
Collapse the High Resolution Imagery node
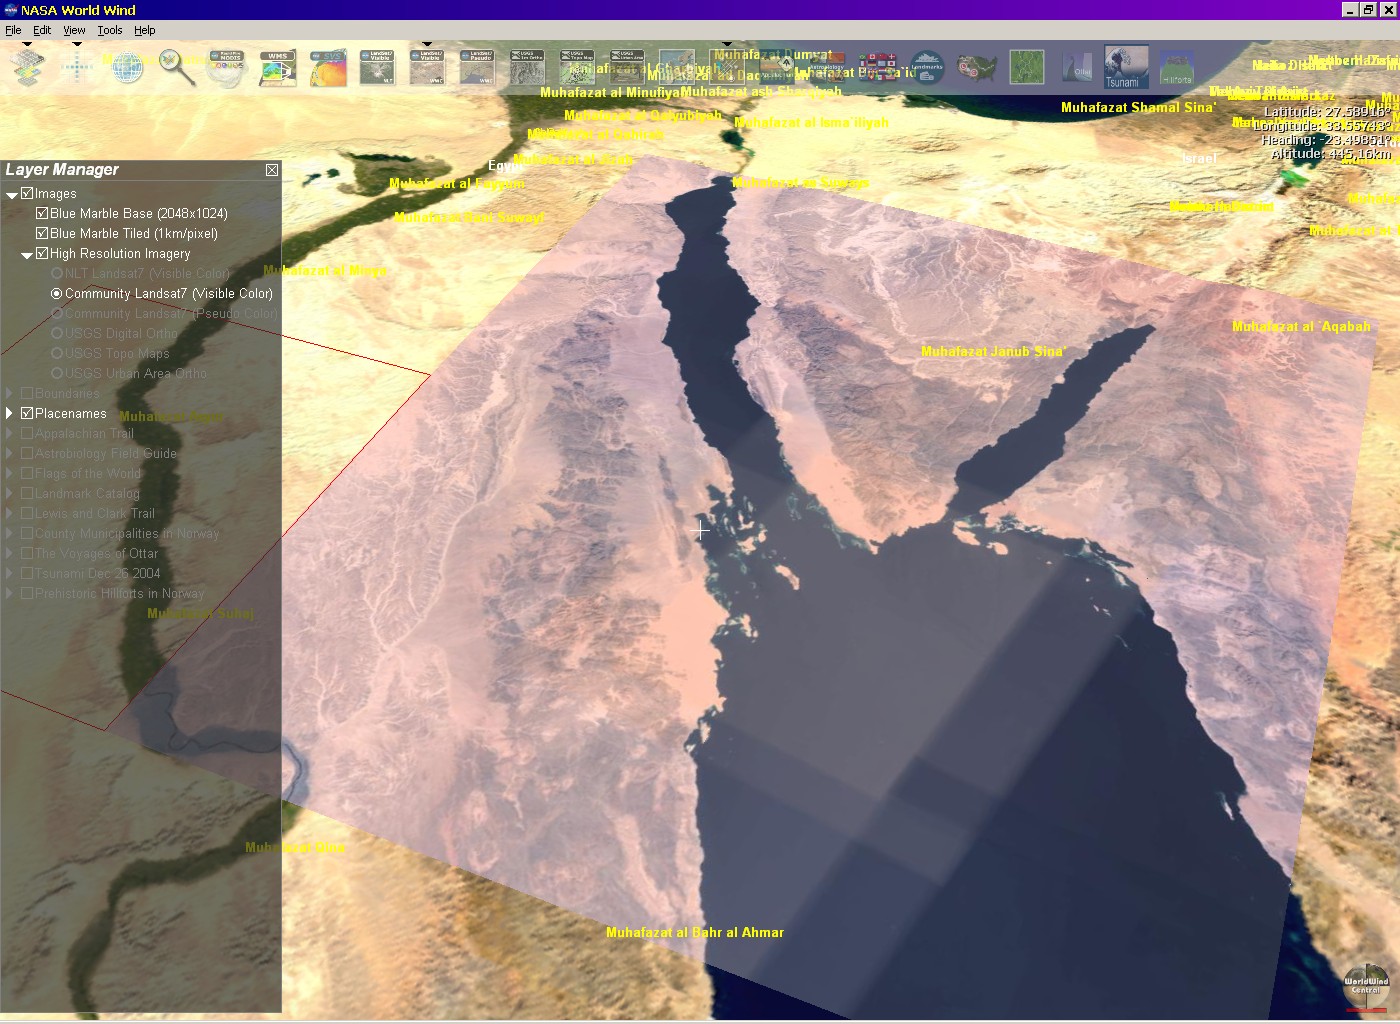27,255
